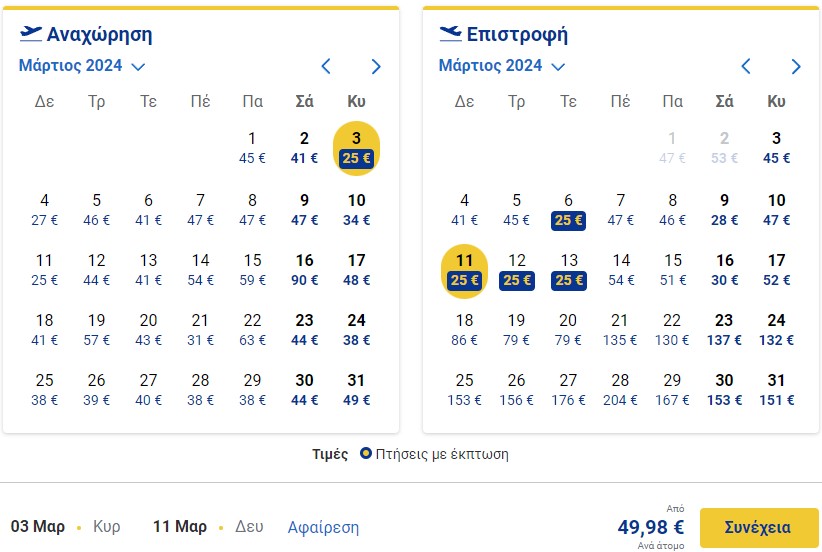Open departure month dropdown Μάρτιος 2024
Viewport: 822px width, 552px height.
(x=82, y=66)
